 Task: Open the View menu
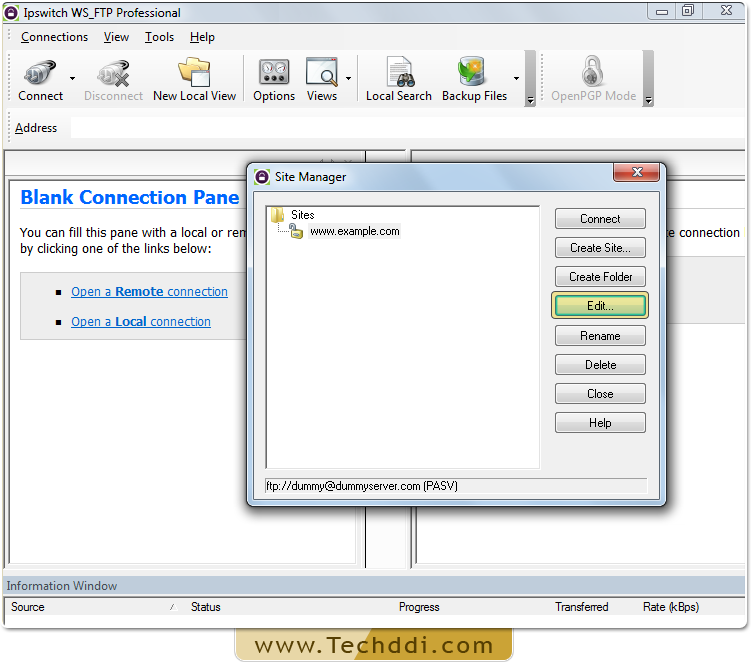click(x=116, y=37)
